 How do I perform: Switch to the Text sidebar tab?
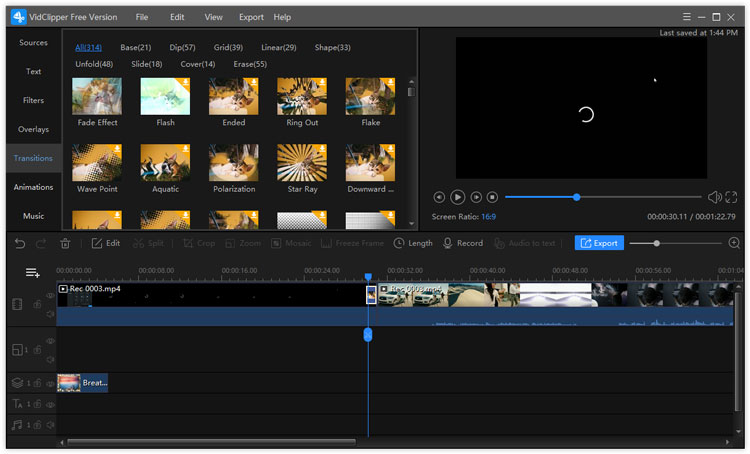[33, 71]
